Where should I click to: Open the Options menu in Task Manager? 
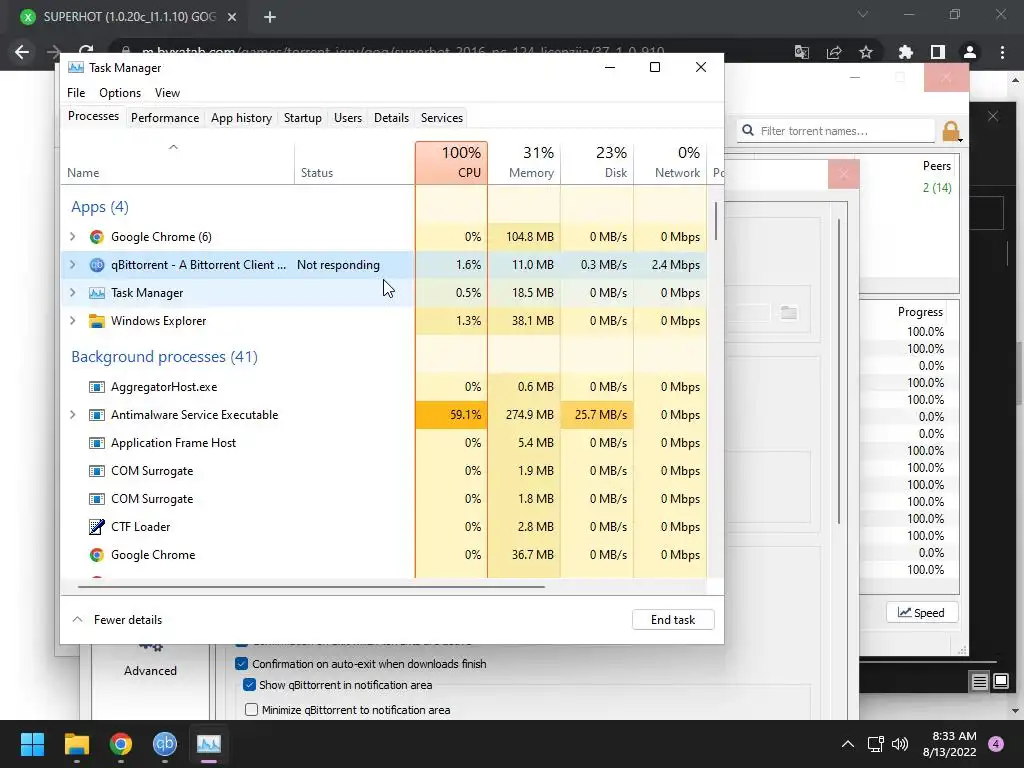120,93
